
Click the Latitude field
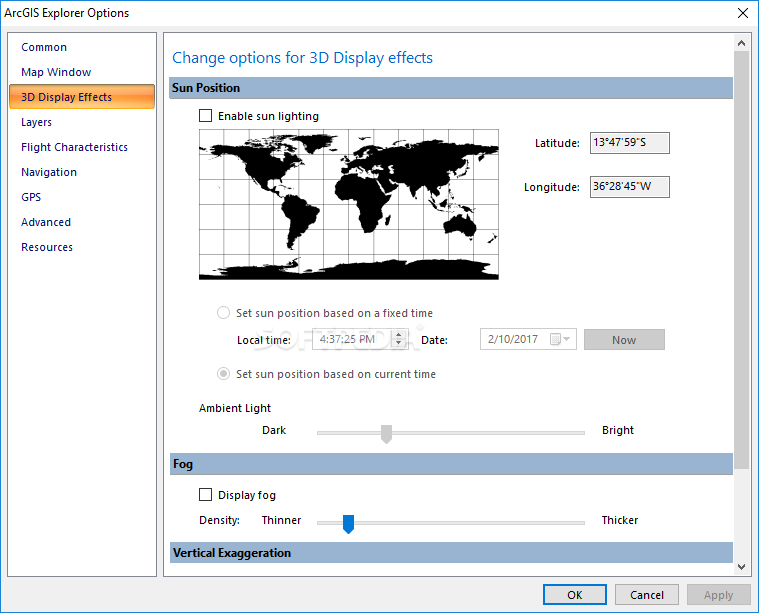(630, 143)
